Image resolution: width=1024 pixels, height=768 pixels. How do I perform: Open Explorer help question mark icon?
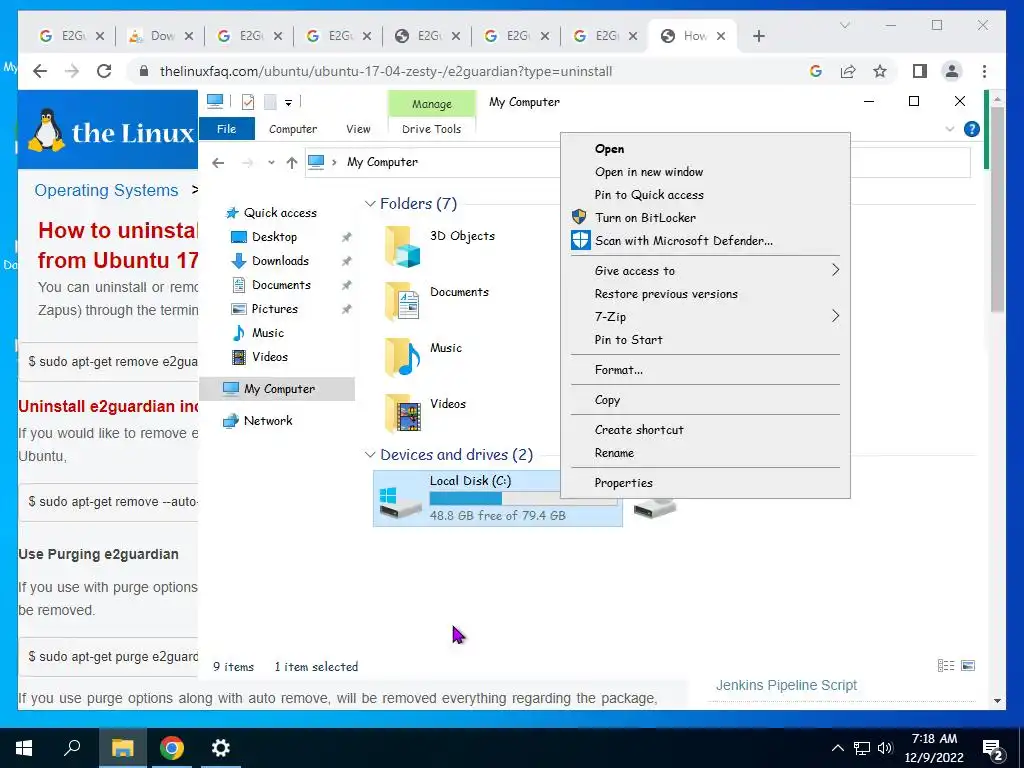[972, 129]
